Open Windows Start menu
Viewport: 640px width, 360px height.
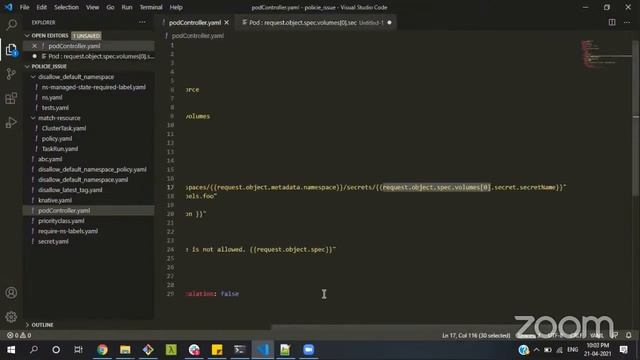11,350
